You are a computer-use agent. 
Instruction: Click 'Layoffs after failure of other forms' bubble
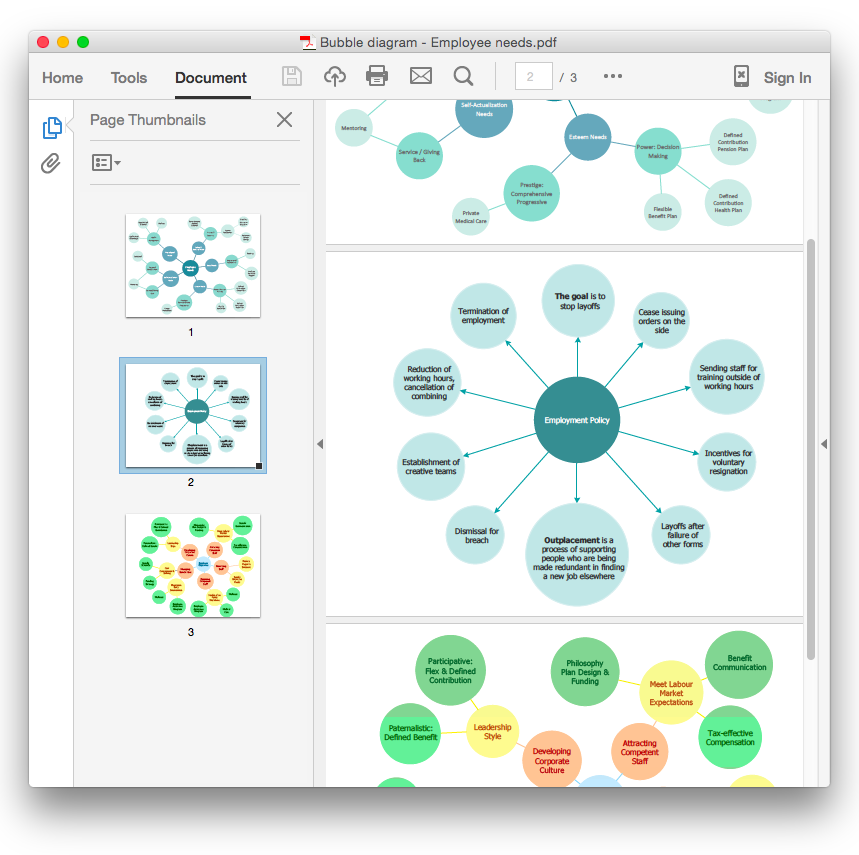coord(682,535)
